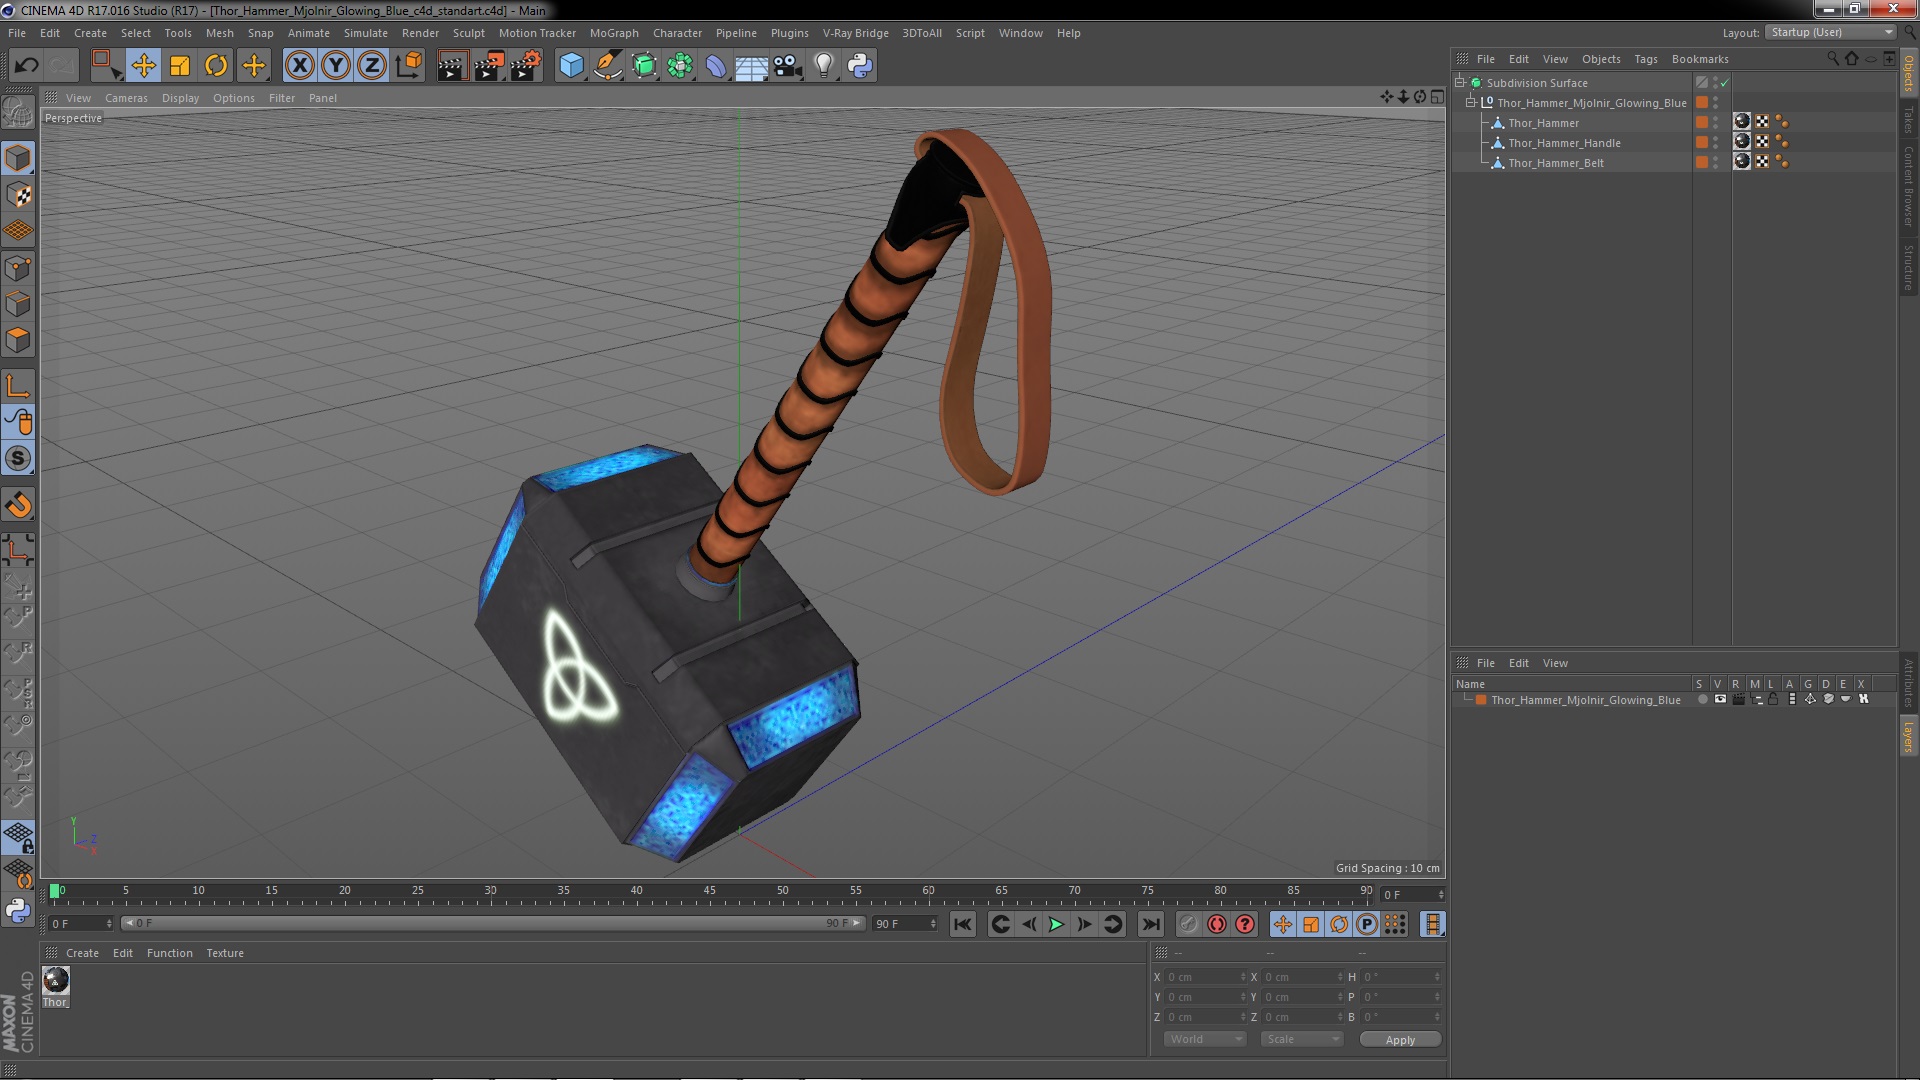Add a light object

click(x=824, y=66)
